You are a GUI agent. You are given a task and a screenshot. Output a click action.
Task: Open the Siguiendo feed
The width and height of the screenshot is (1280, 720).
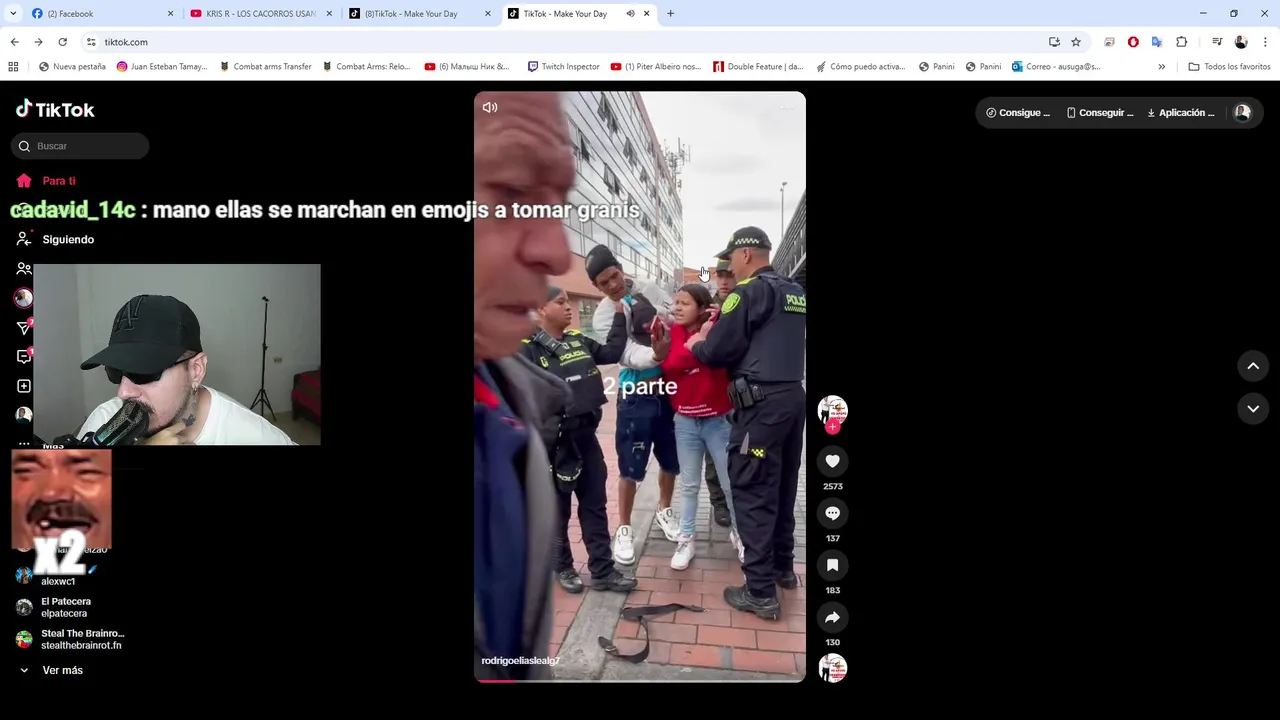point(55,239)
